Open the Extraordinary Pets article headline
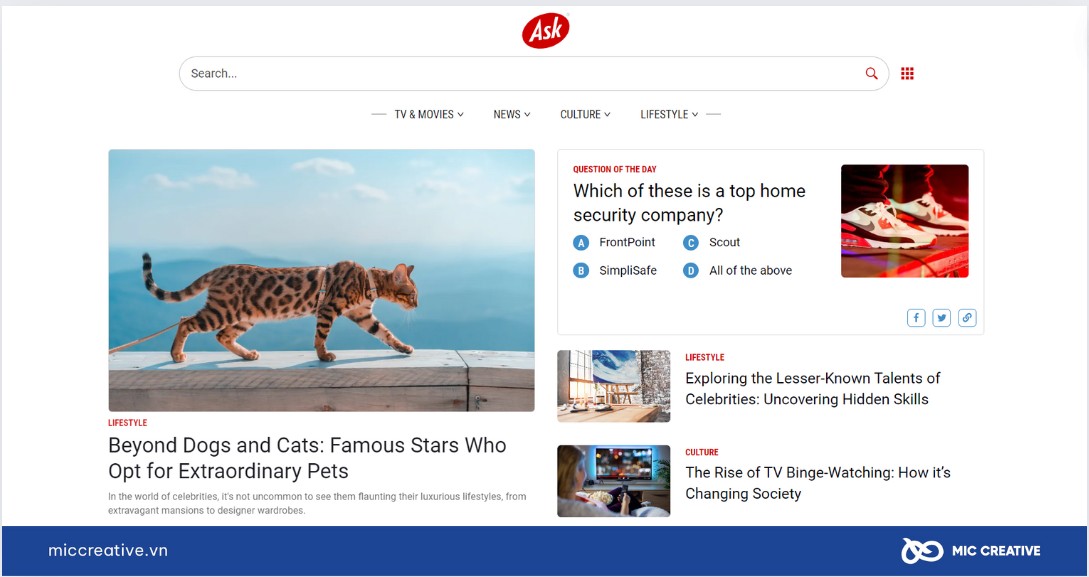This screenshot has height=577, width=1089. [x=307, y=458]
